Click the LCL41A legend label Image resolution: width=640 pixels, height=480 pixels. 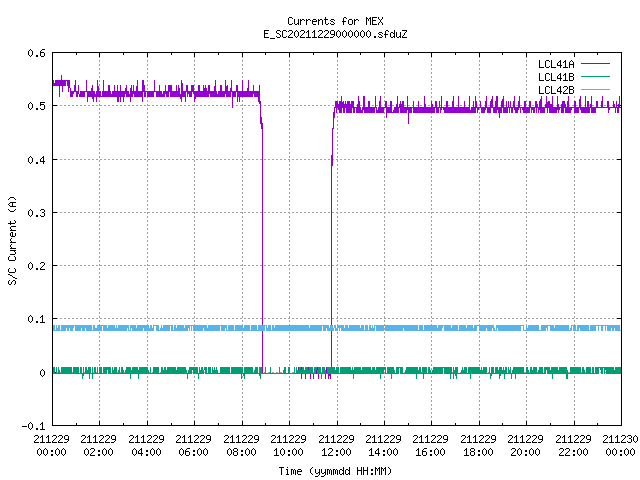(556, 64)
